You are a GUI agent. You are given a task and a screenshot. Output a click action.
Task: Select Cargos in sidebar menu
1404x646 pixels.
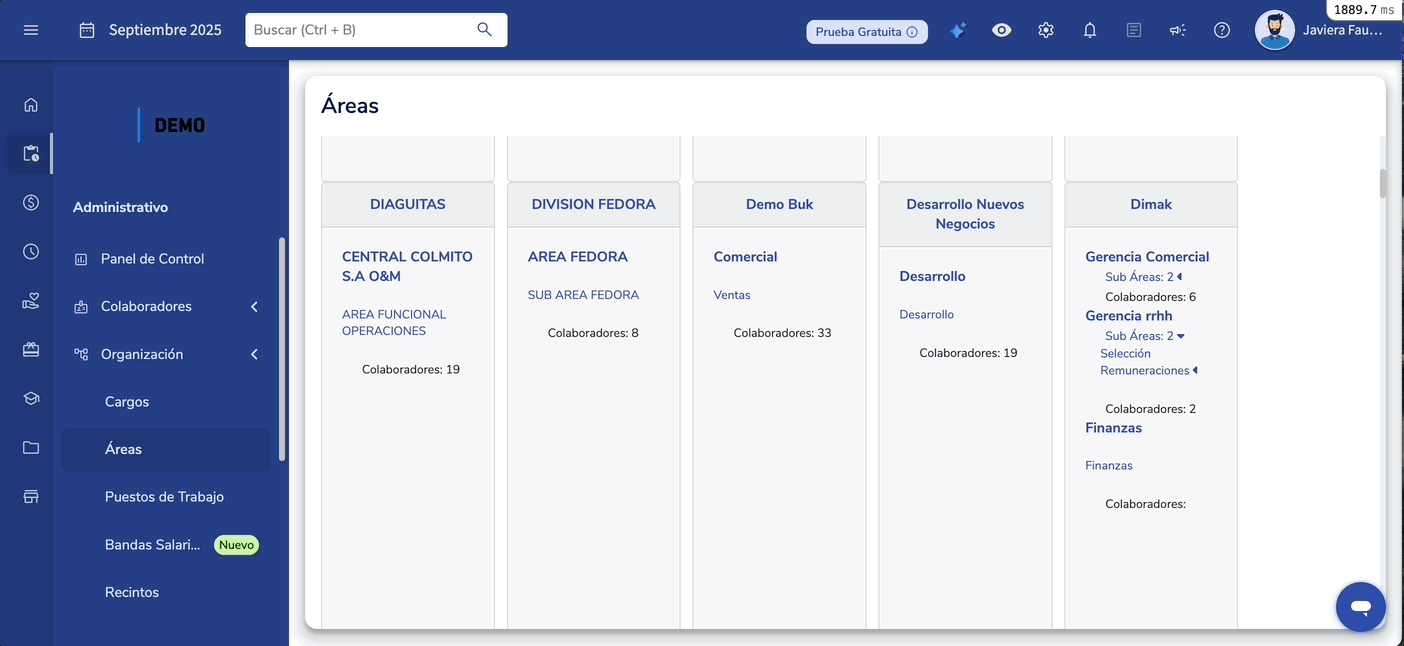[x=127, y=402]
